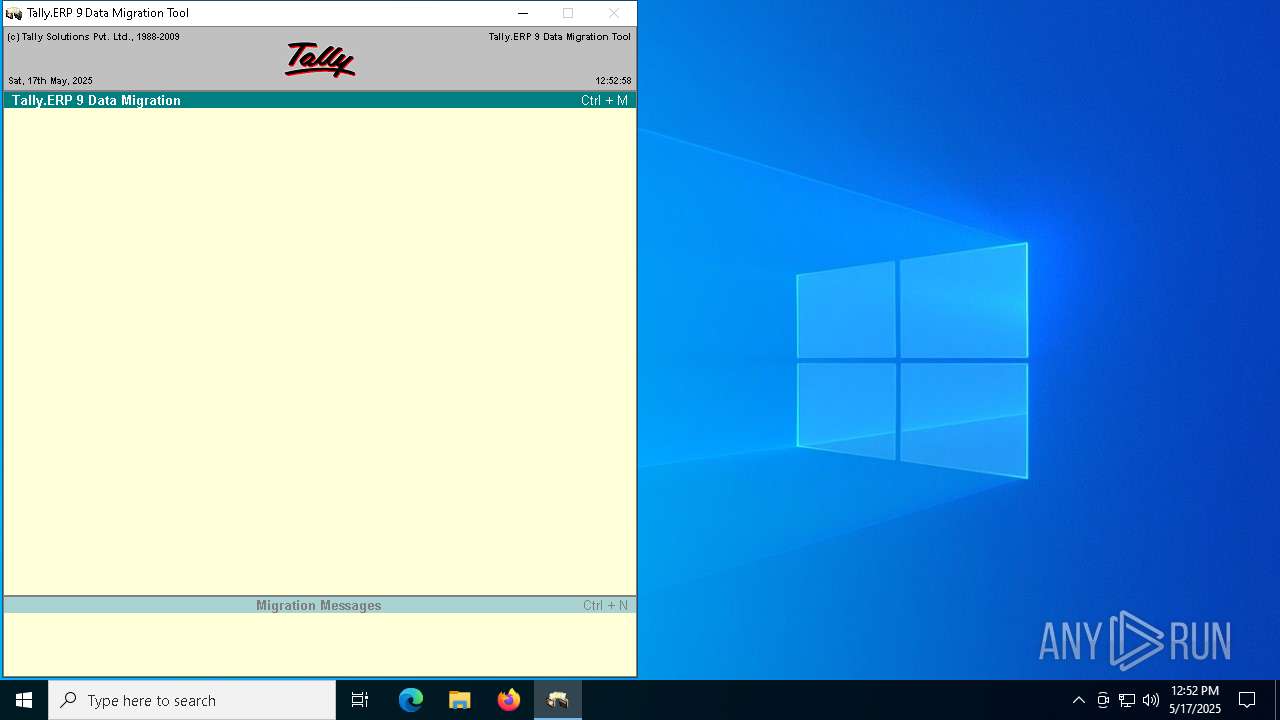This screenshot has height=720, width=1280.
Task: Open the volume control tray icon
Action: (1151, 700)
